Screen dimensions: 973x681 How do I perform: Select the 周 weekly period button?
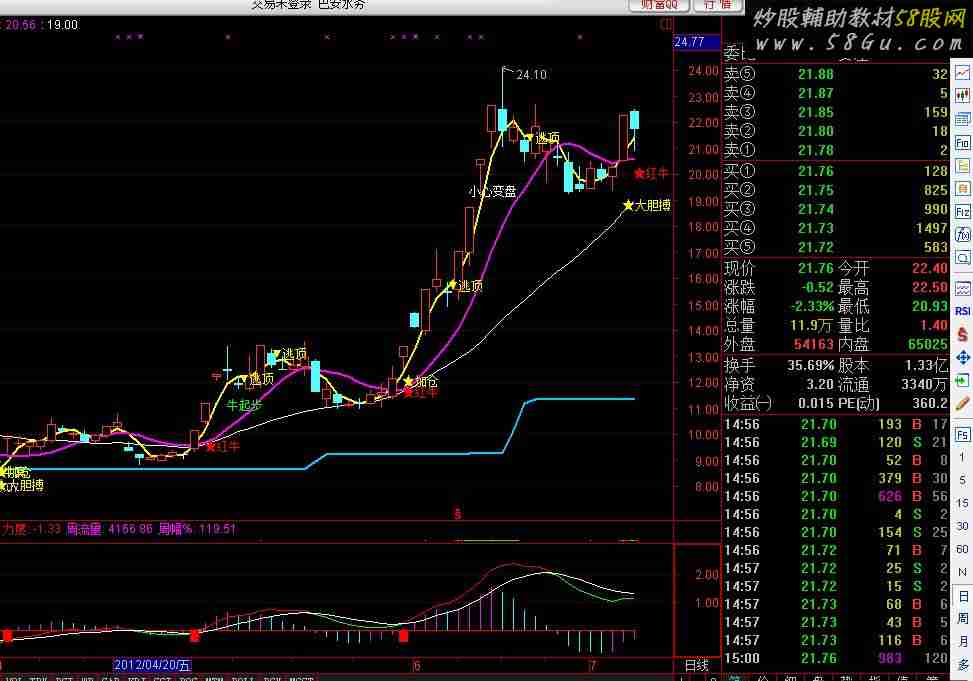(x=963, y=620)
